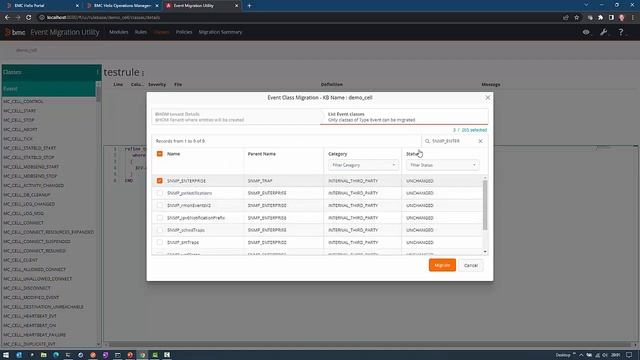Click the share icon in the address bar

(x=565, y=18)
